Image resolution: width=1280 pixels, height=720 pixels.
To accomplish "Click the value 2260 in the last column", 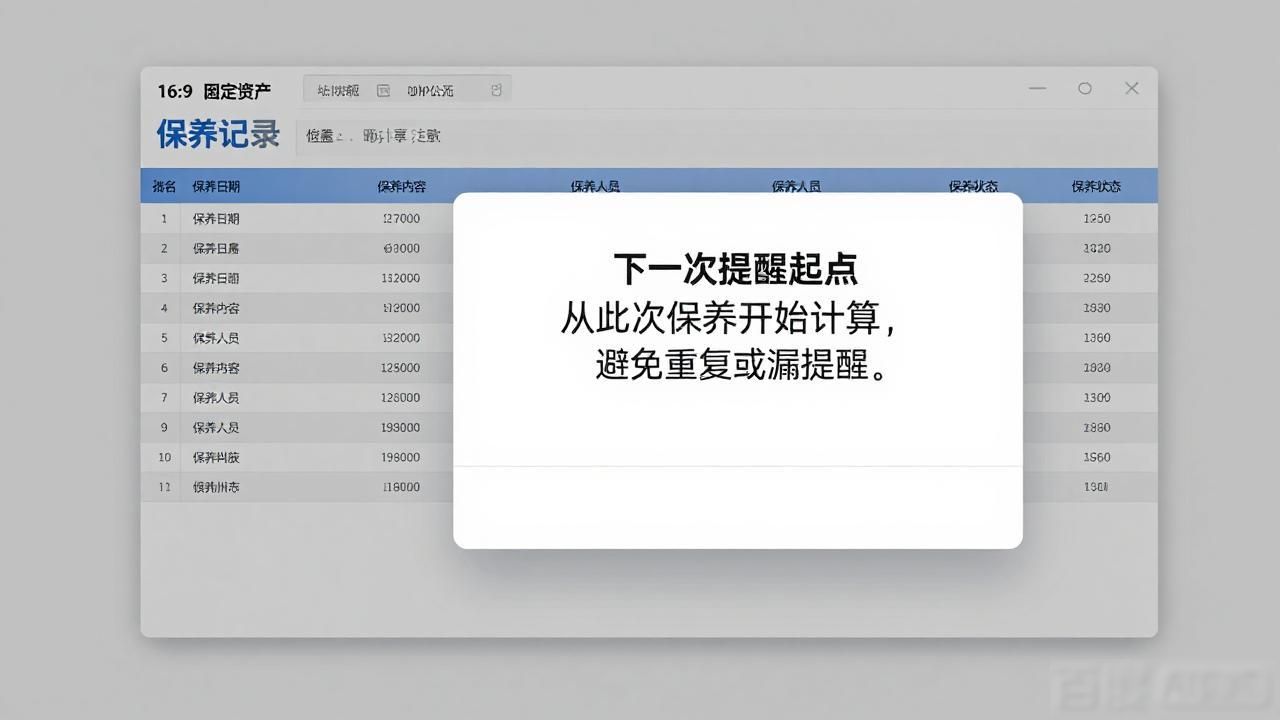I will pos(1097,278).
